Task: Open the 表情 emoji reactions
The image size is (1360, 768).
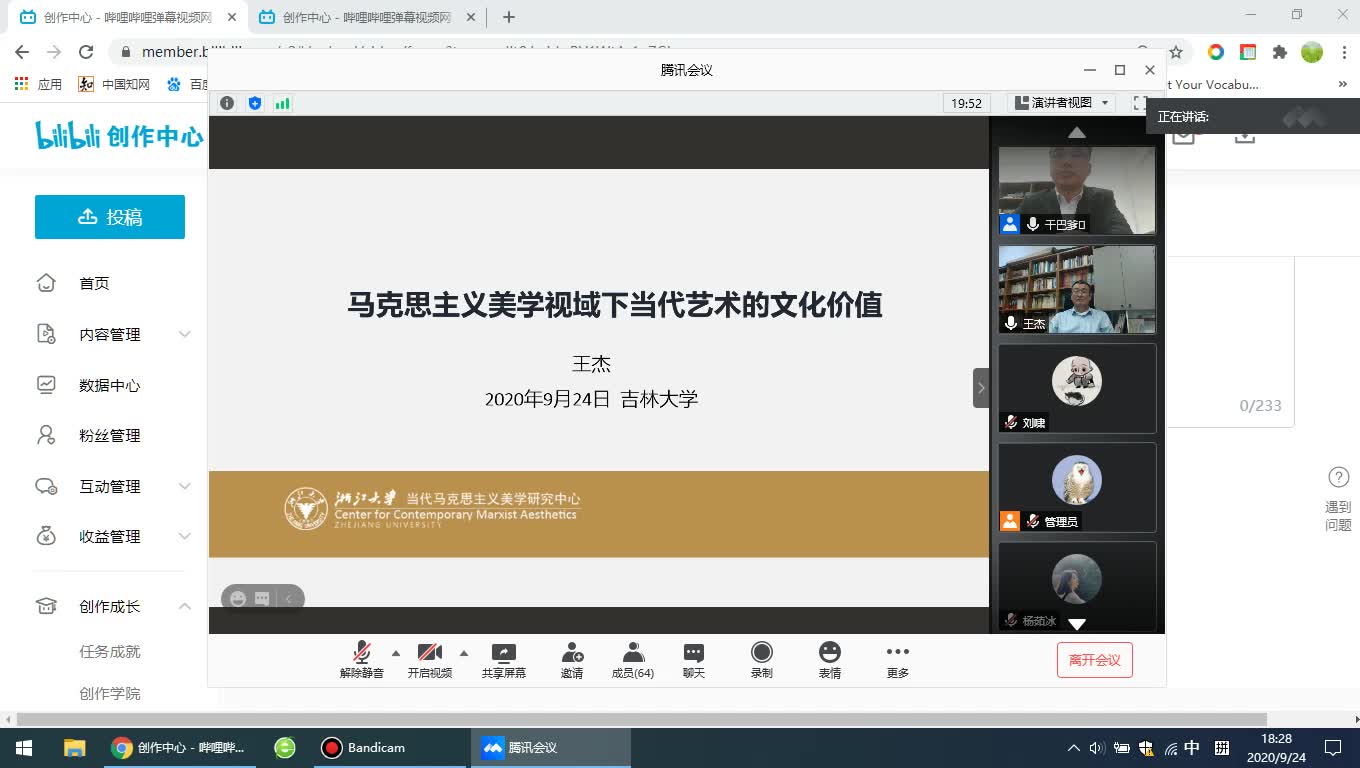Action: (x=830, y=660)
